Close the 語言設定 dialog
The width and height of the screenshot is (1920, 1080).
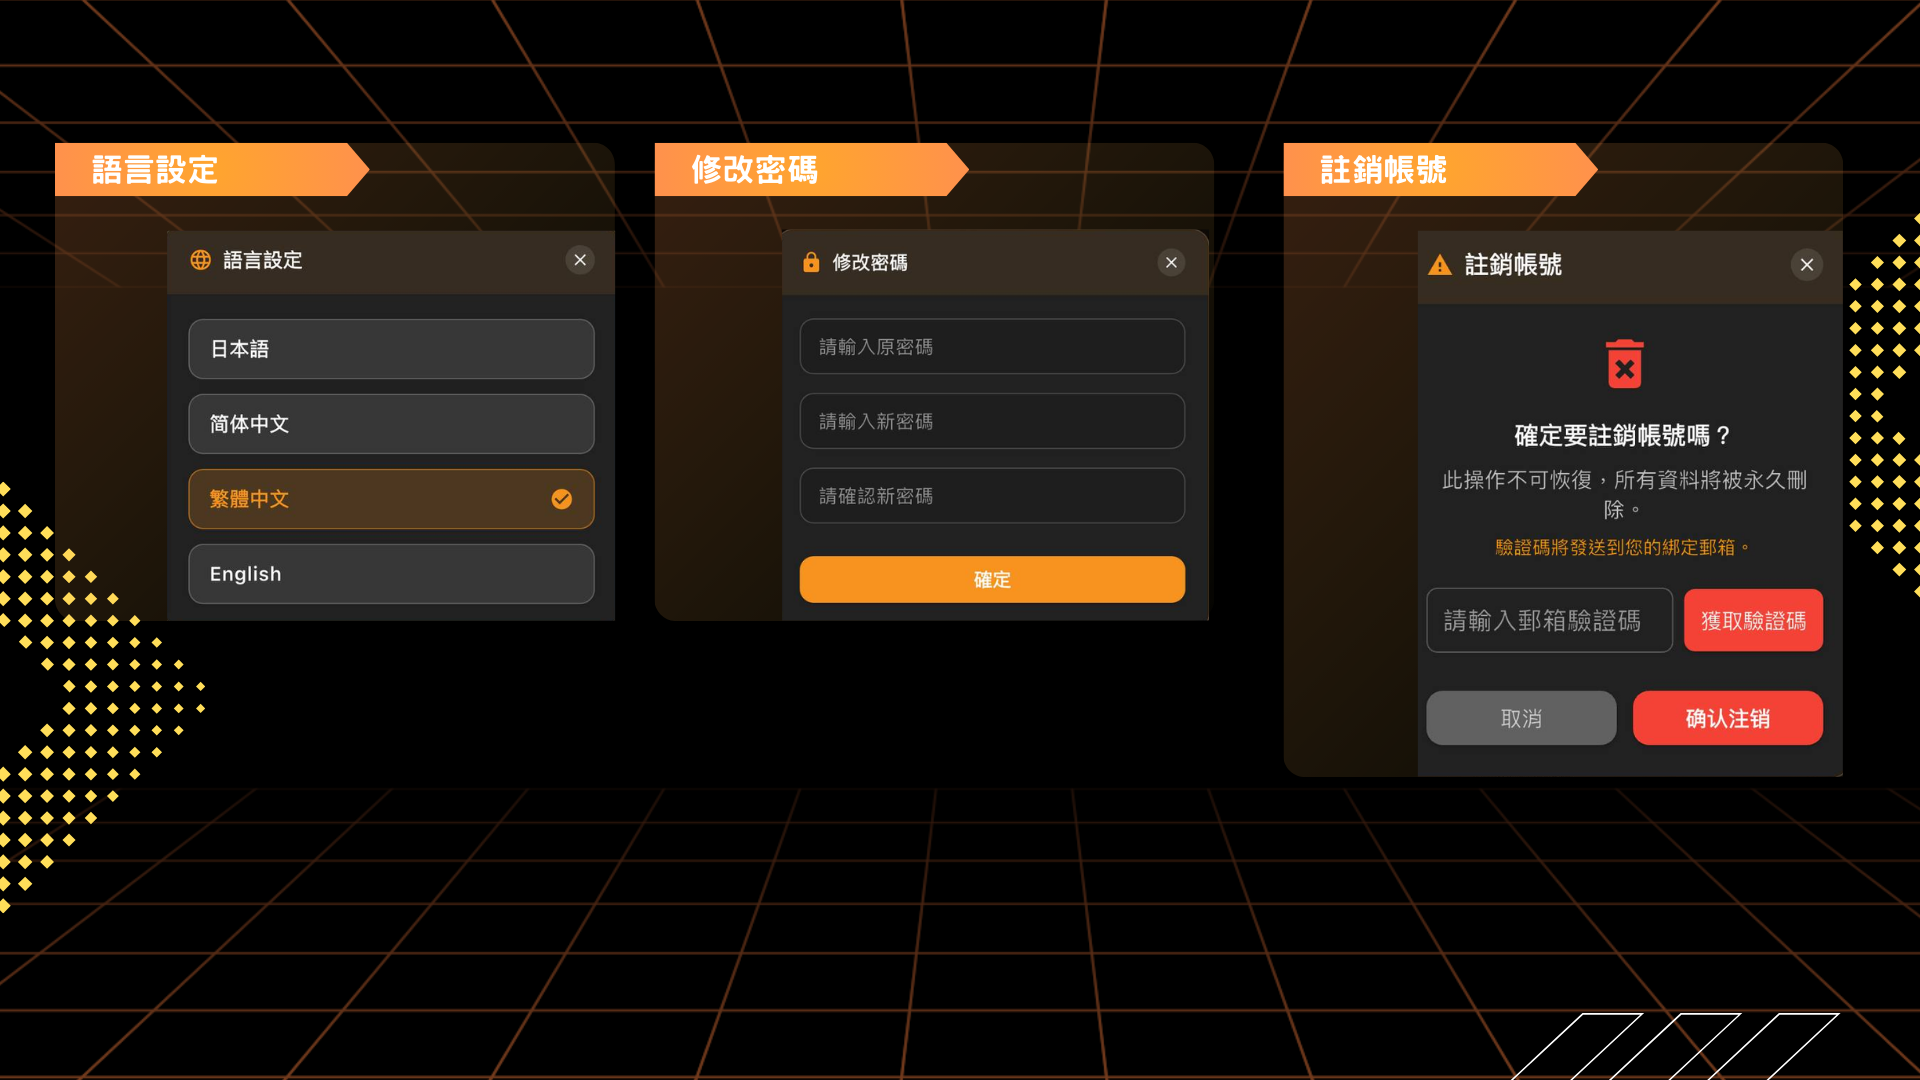tap(580, 260)
